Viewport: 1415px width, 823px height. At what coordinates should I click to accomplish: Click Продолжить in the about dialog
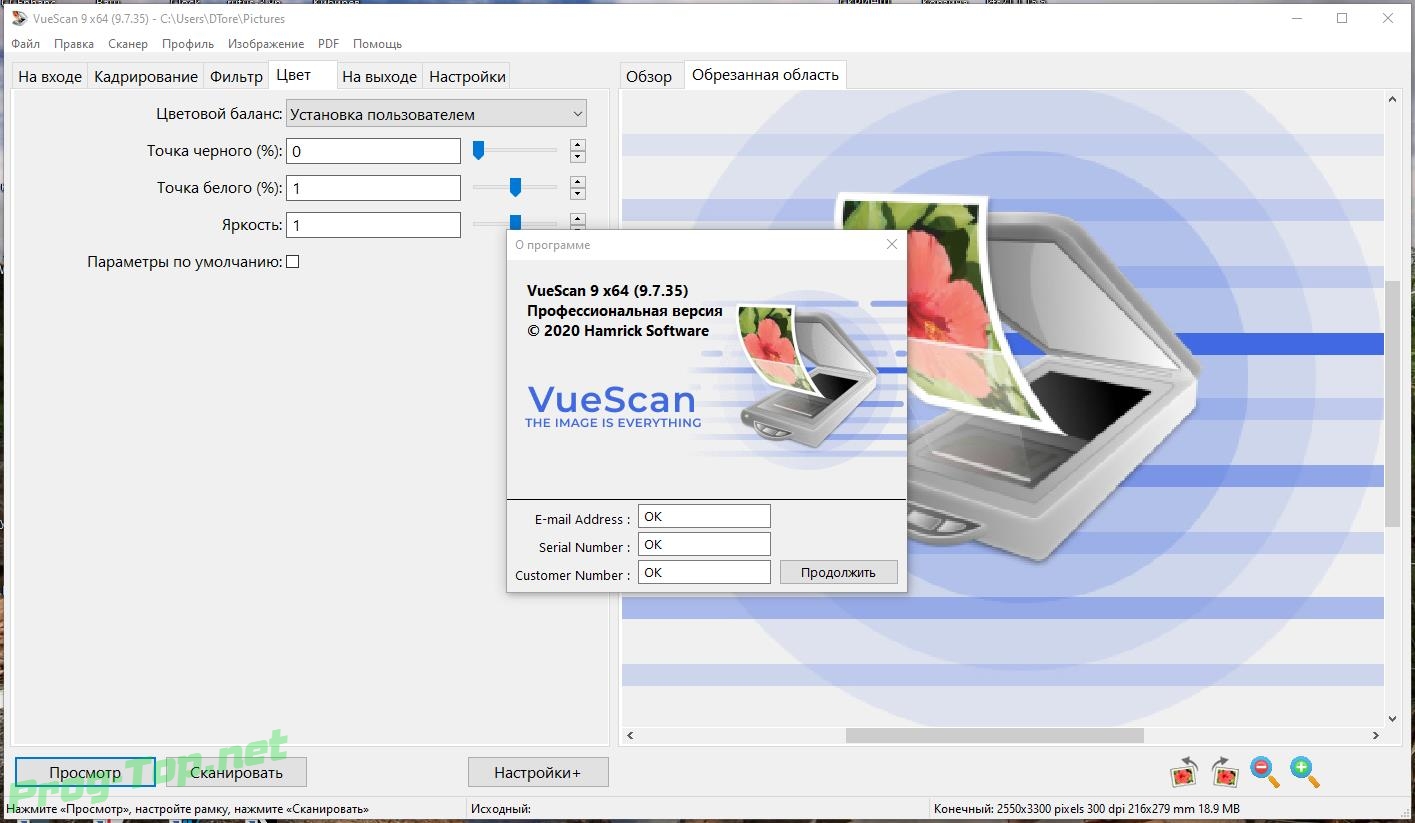point(839,572)
